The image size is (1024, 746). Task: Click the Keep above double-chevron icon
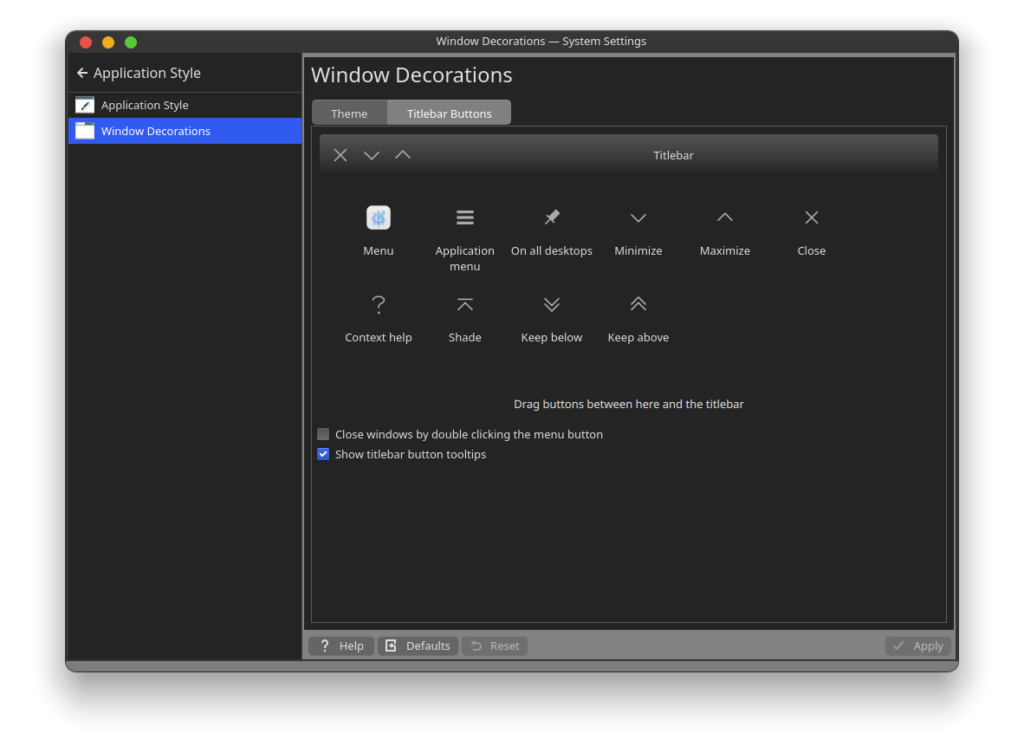point(638,304)
